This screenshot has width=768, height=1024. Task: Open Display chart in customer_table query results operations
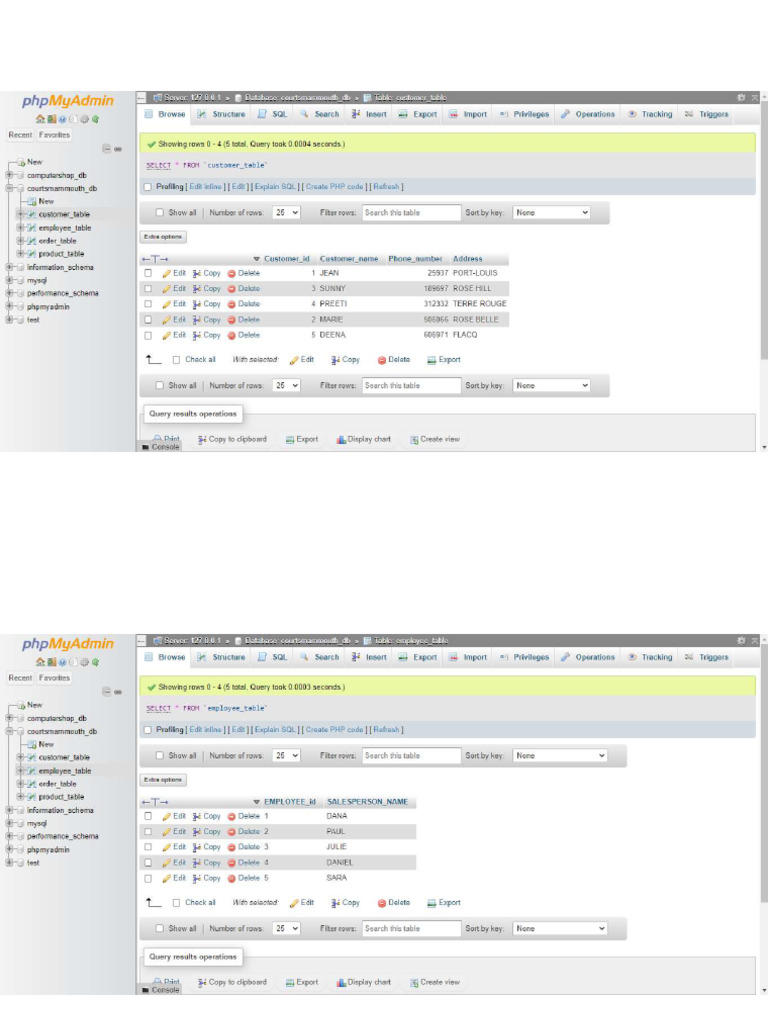coord(364,440)
